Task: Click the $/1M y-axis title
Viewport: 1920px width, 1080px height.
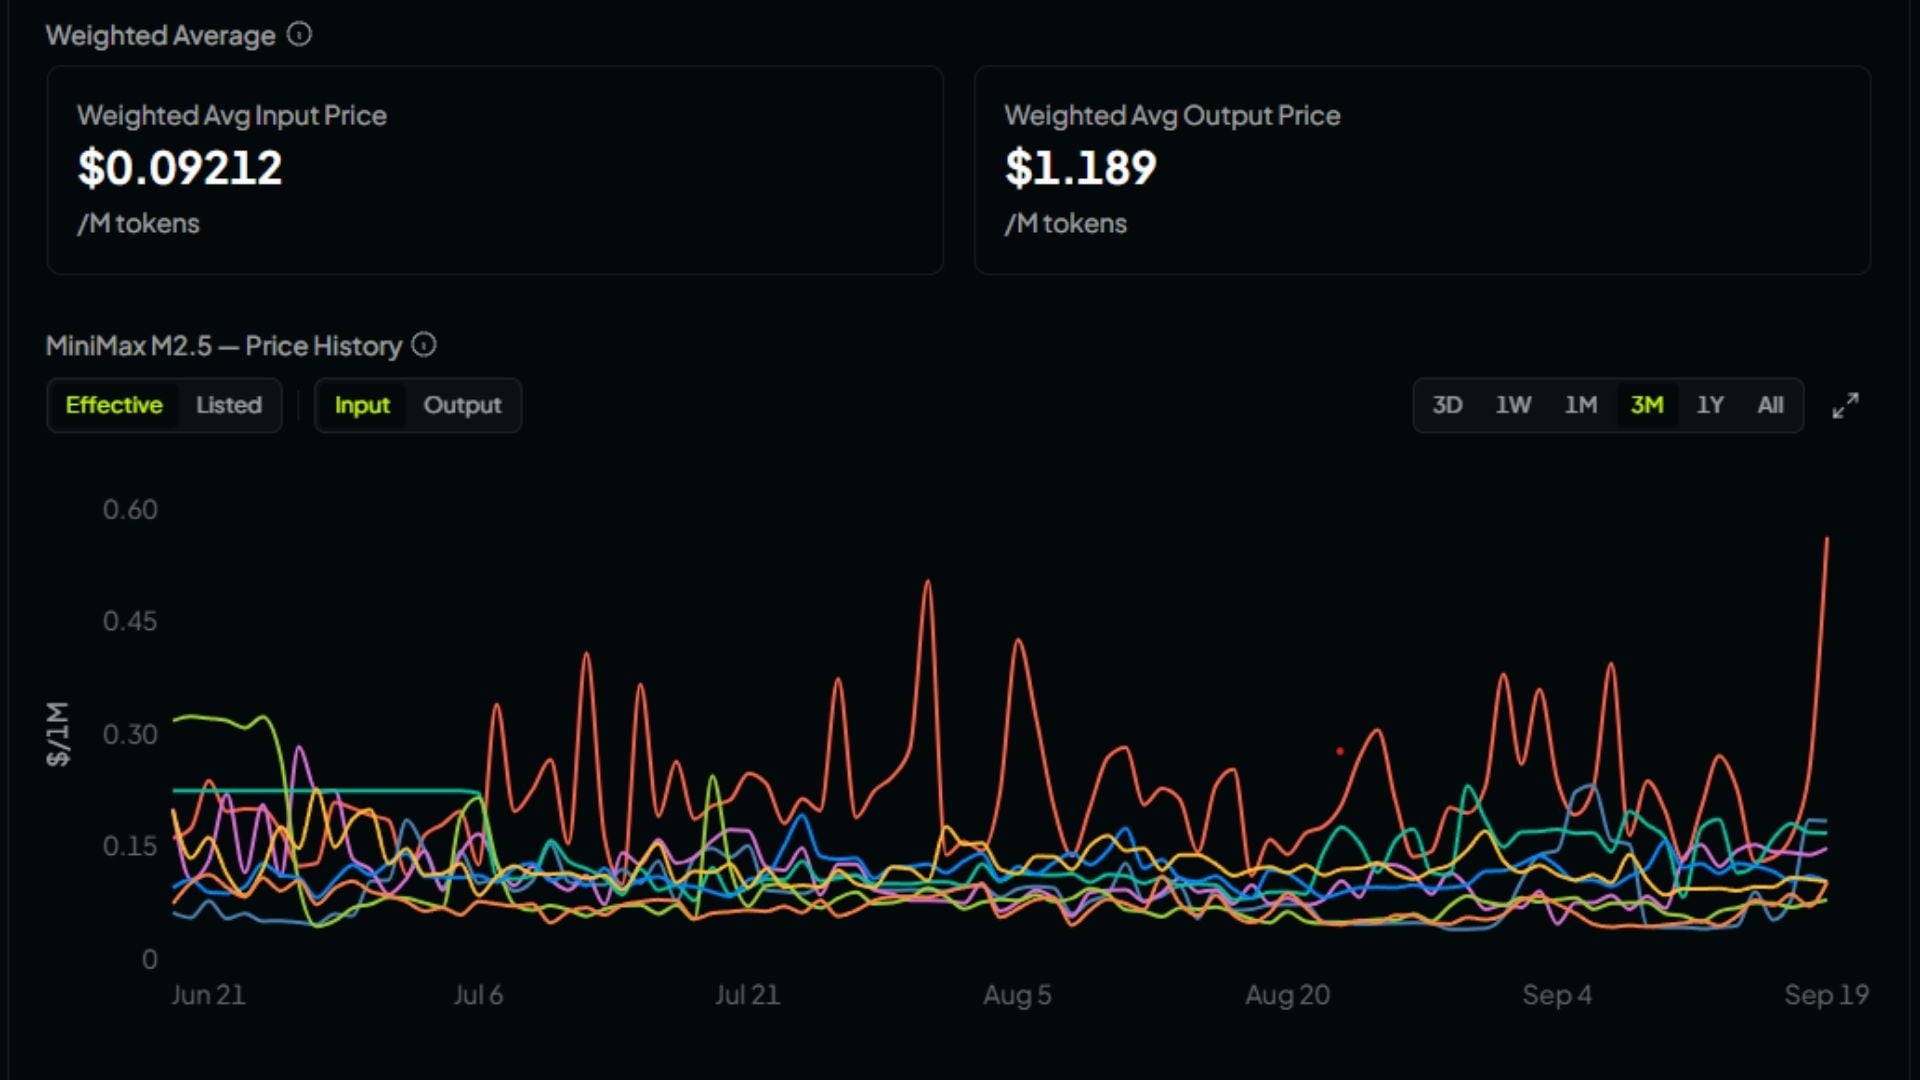Action: tap(58, 734)
